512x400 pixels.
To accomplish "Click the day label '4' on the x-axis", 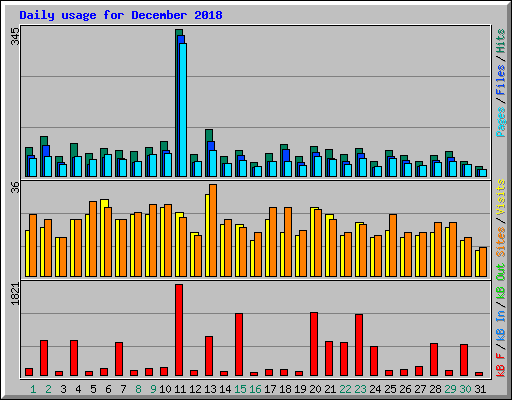I will pos(78,389).
